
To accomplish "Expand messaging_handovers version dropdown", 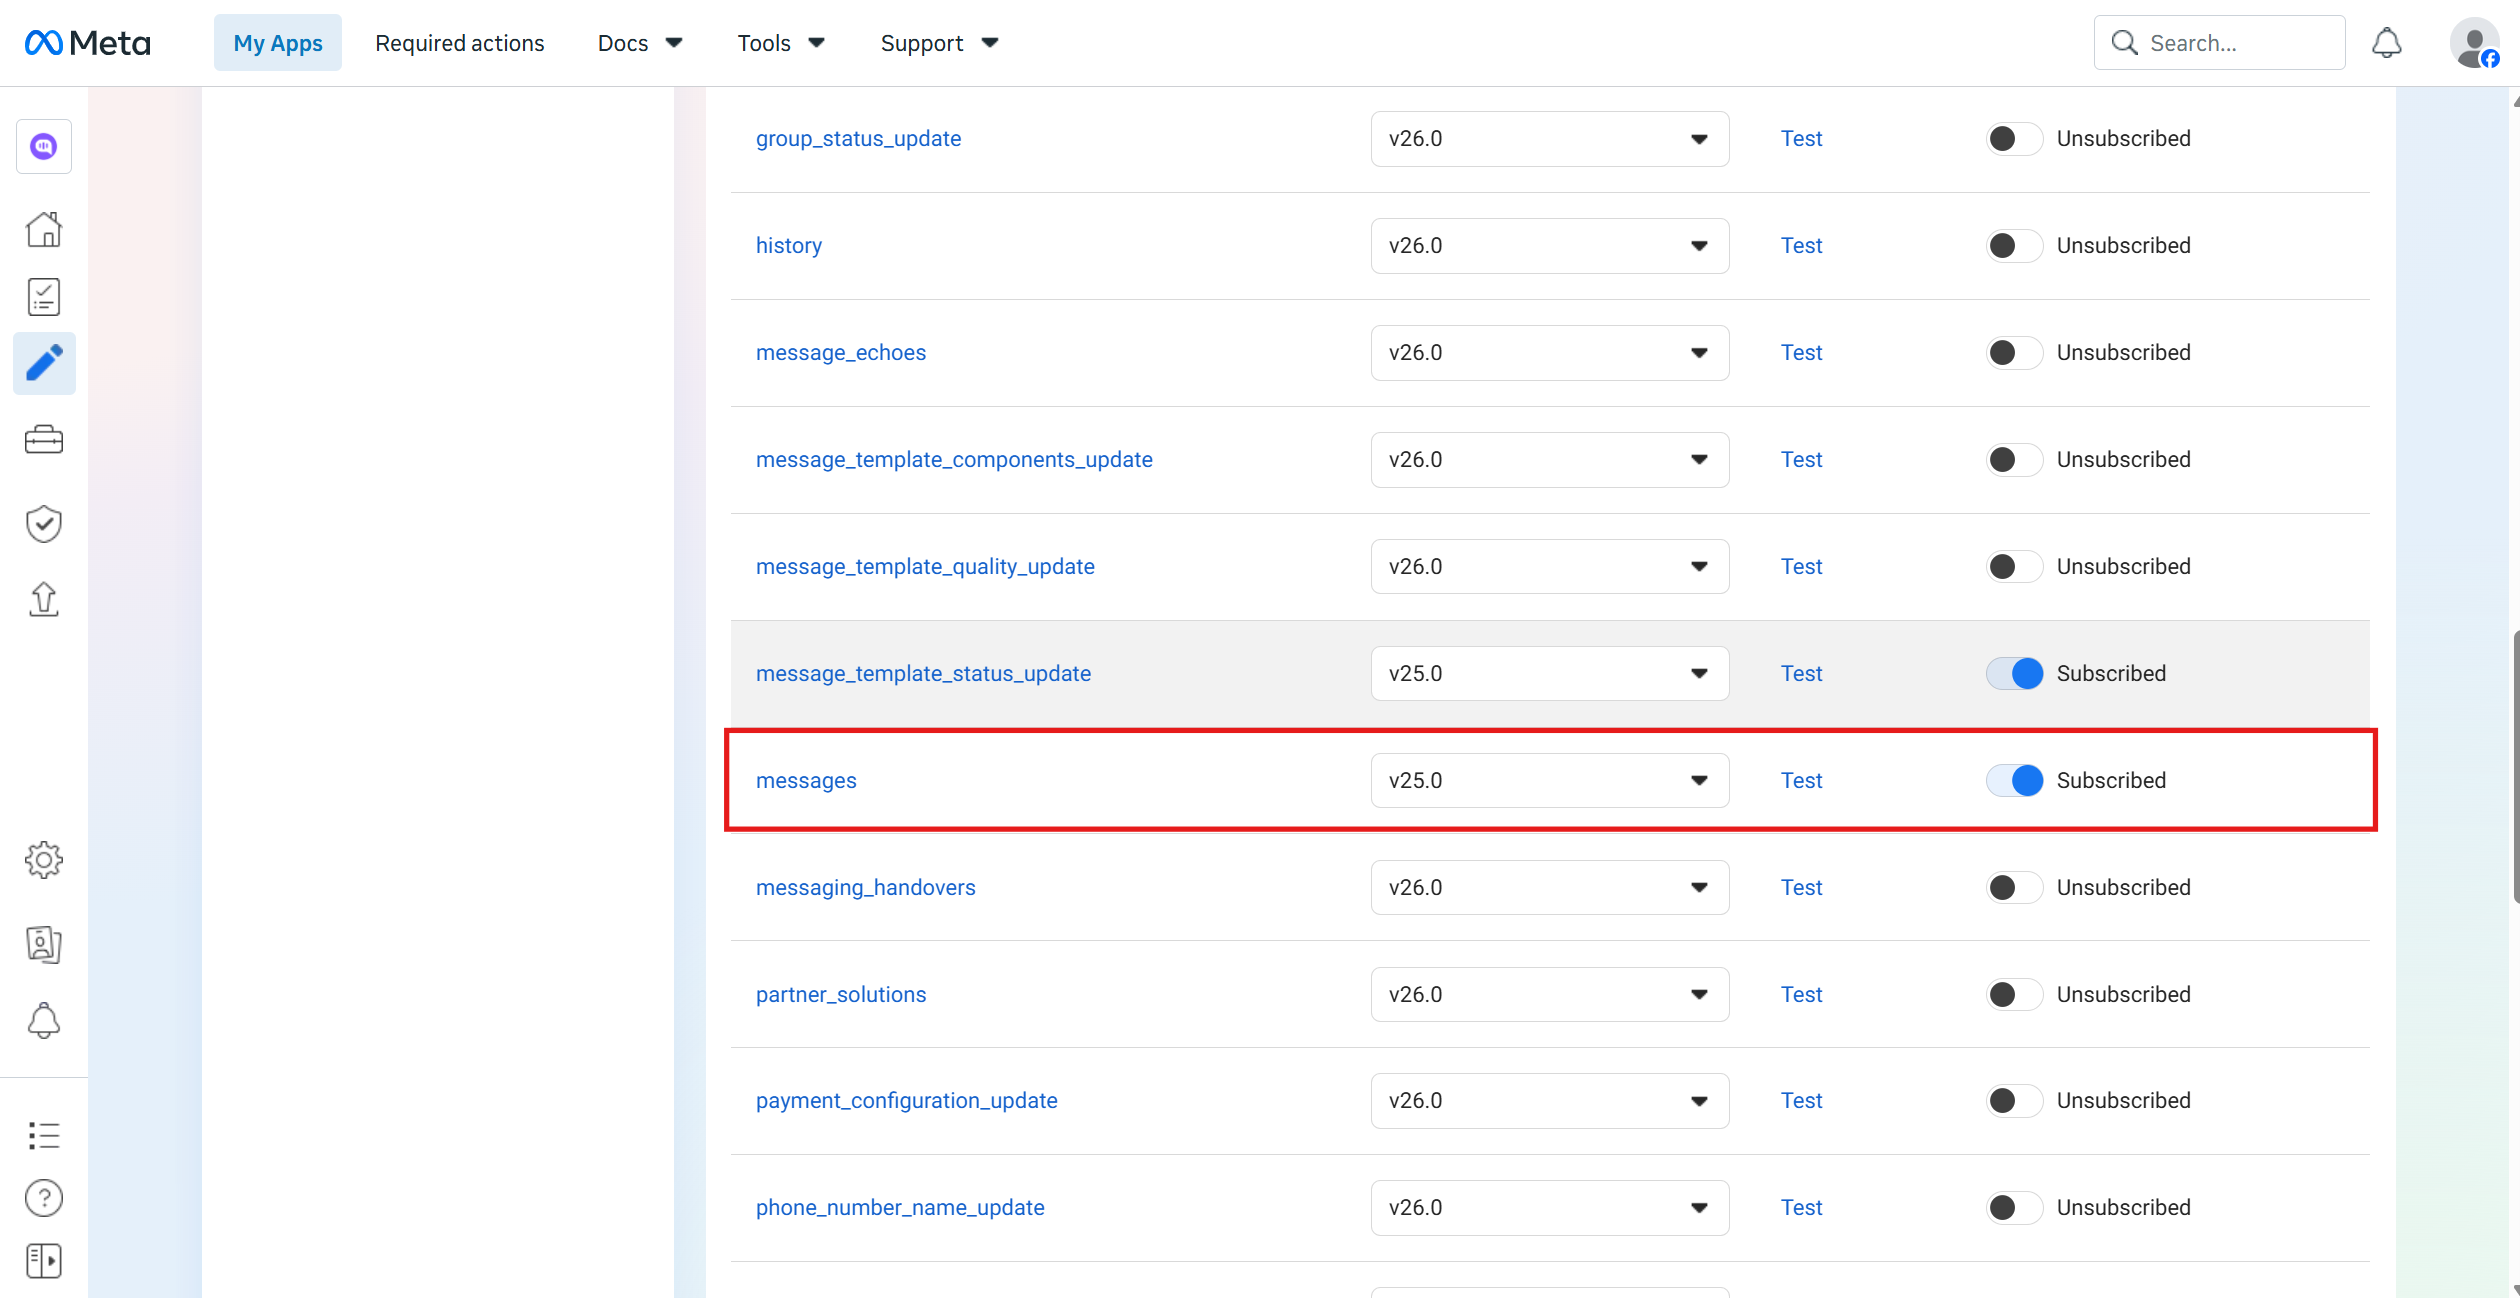I will point(1549,888).
